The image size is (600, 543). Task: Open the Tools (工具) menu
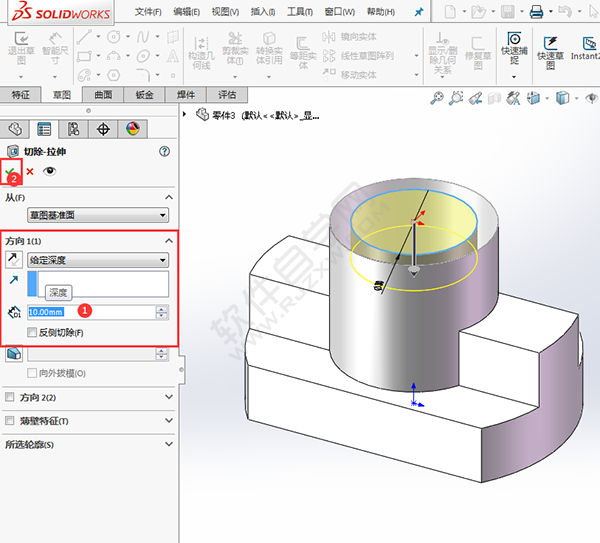click(x=300, y=12)
